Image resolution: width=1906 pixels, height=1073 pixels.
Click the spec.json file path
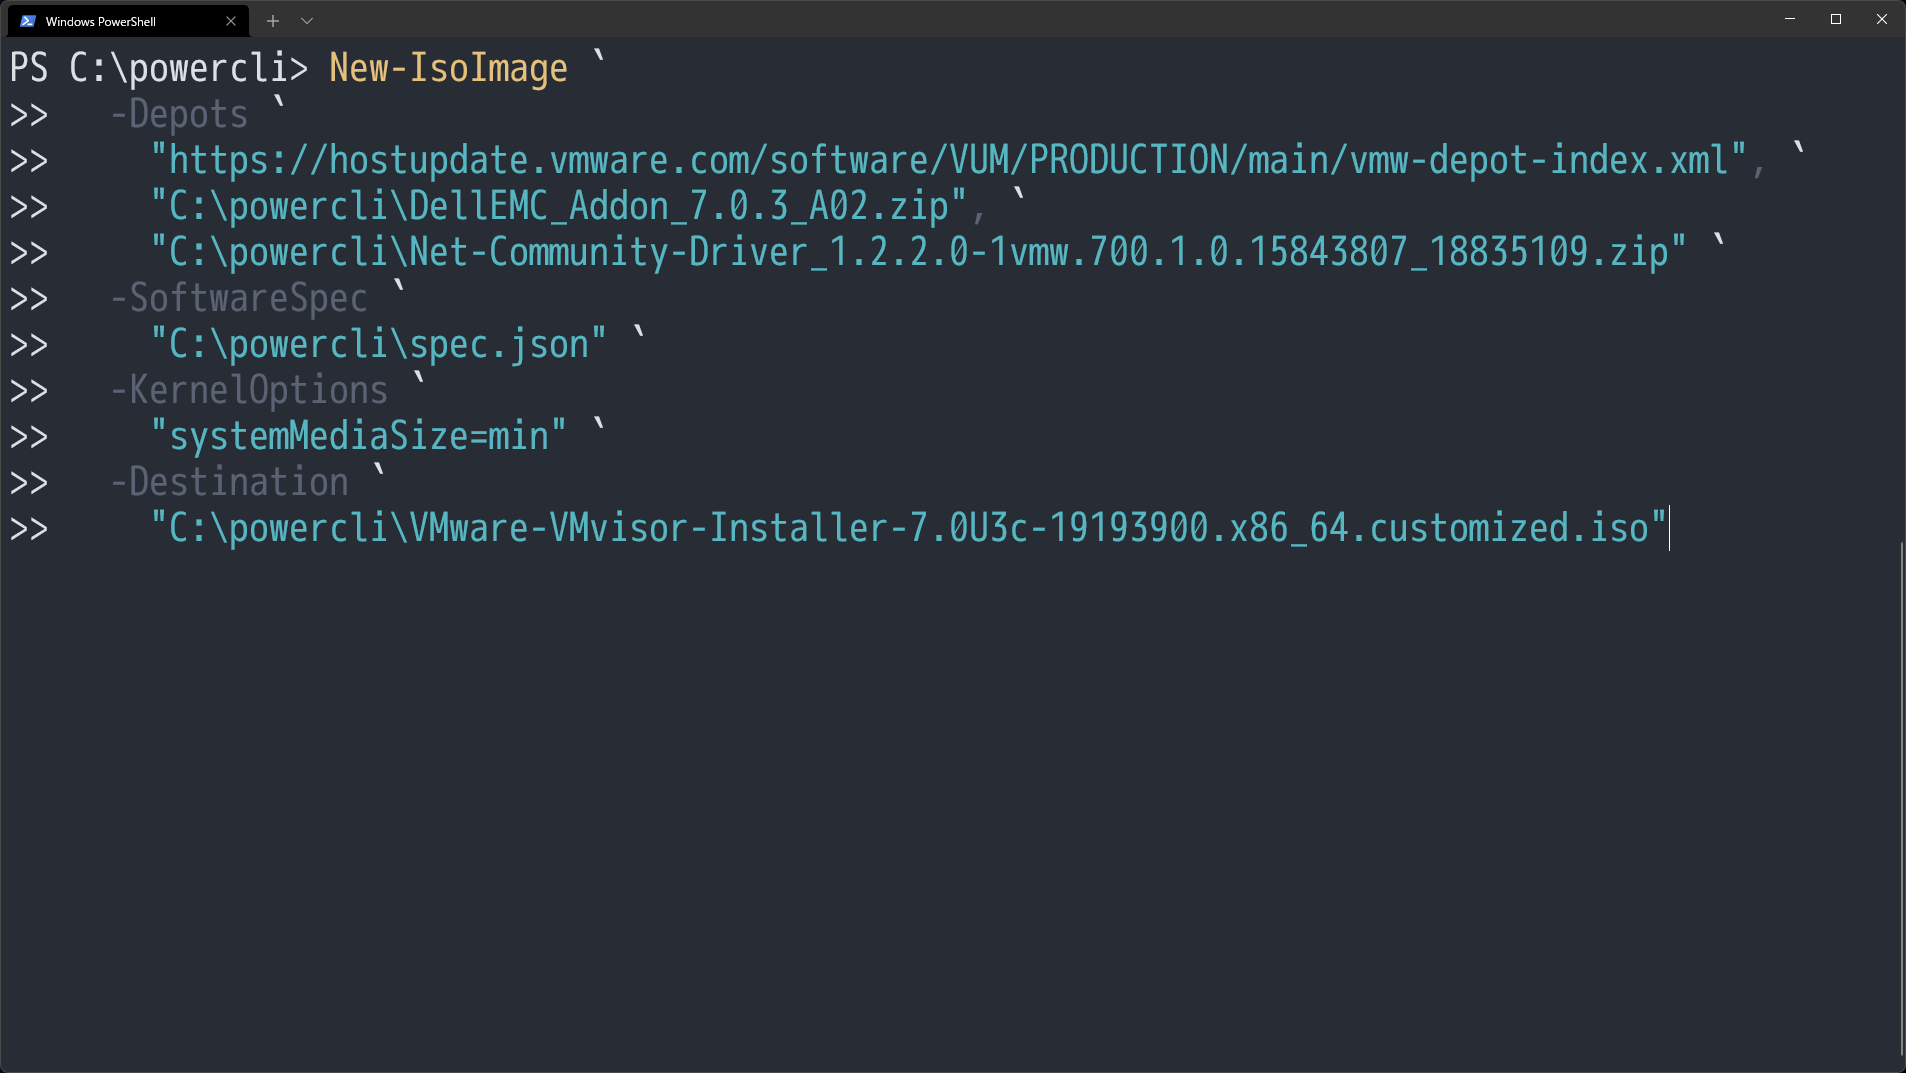[x=378, y=343]
